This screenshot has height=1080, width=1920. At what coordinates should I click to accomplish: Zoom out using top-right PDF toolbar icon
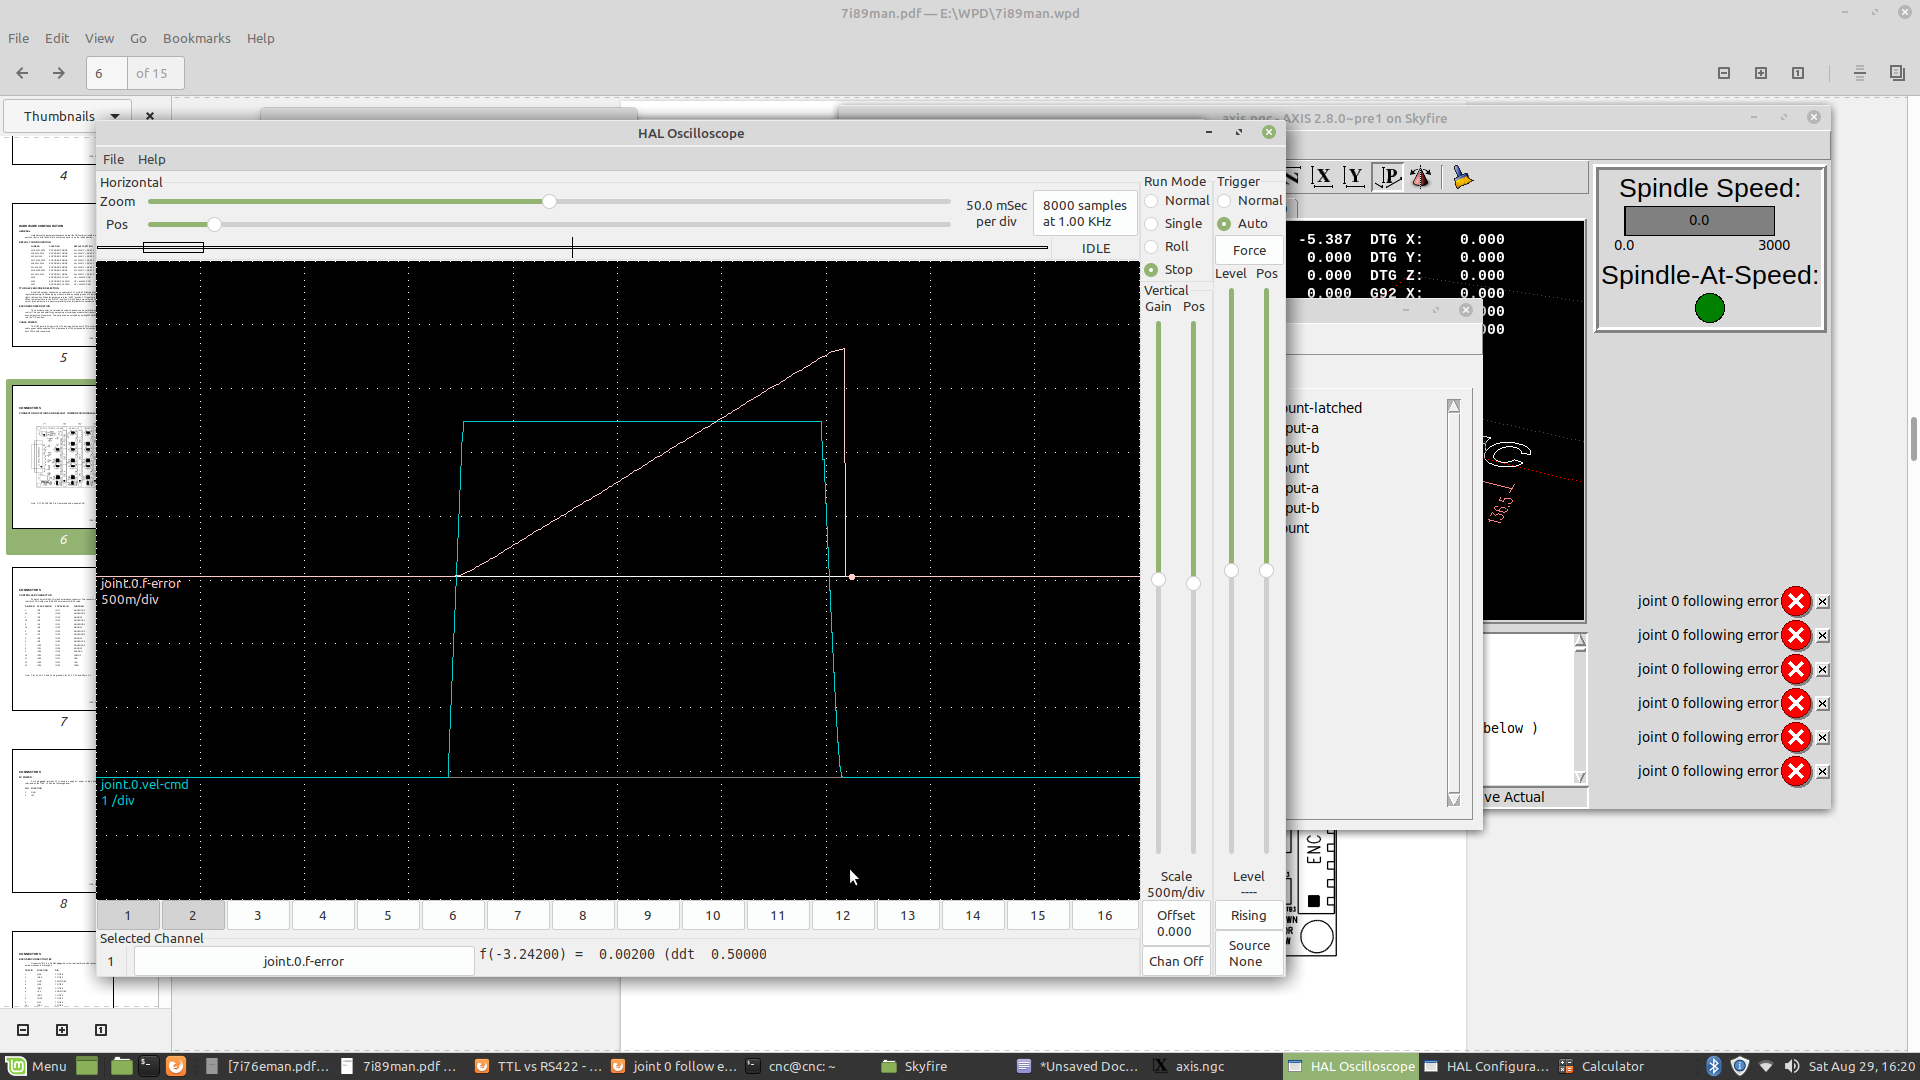(x=1724, y=73)
